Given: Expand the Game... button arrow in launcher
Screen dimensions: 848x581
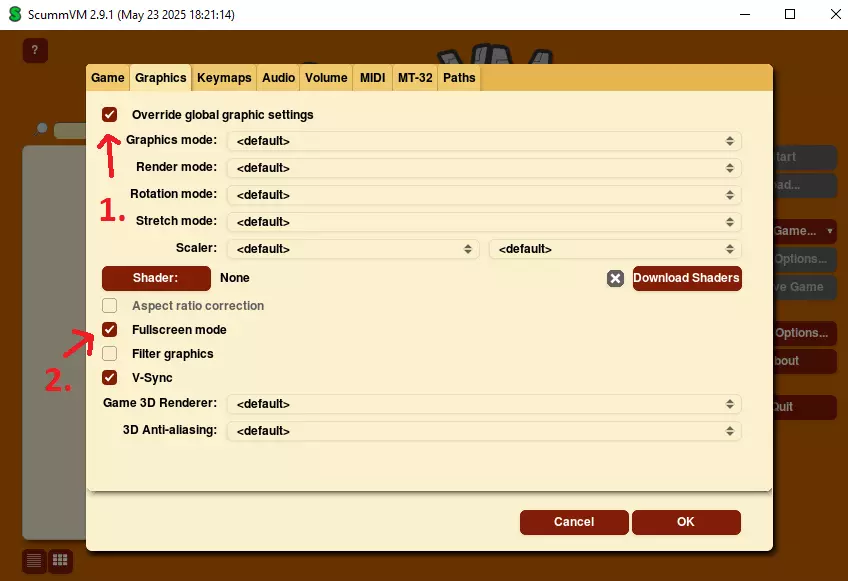Looking at the screenshot, I should pos(830,231).
